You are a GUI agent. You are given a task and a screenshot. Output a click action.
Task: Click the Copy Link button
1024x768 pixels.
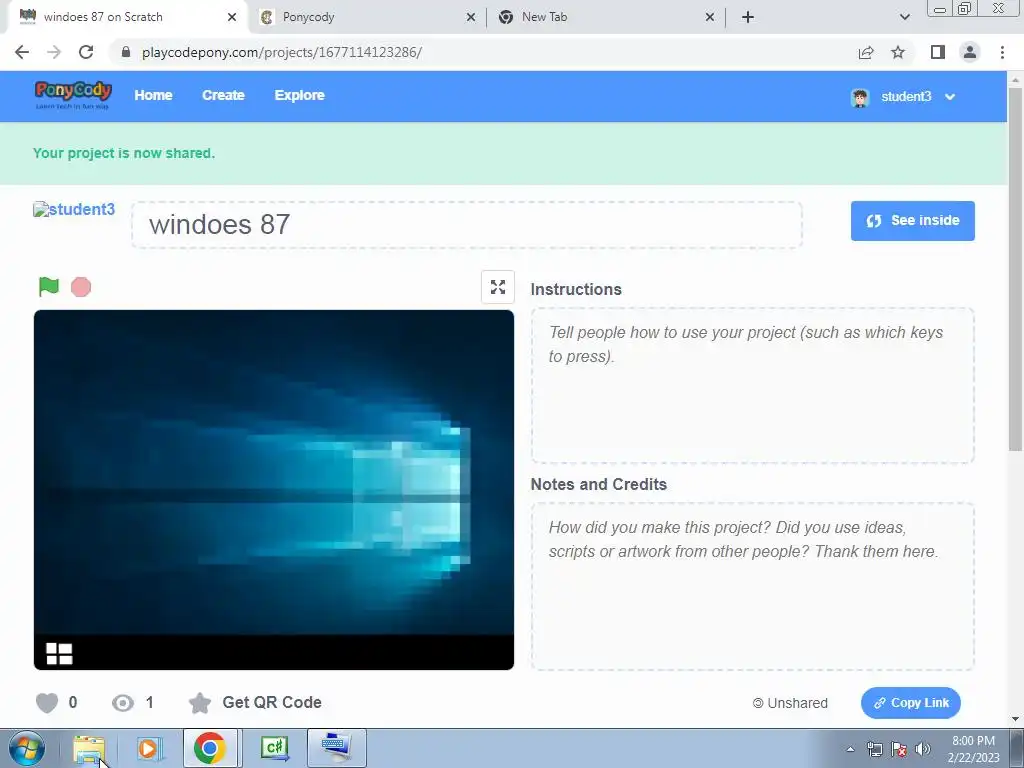pos(910,703)
